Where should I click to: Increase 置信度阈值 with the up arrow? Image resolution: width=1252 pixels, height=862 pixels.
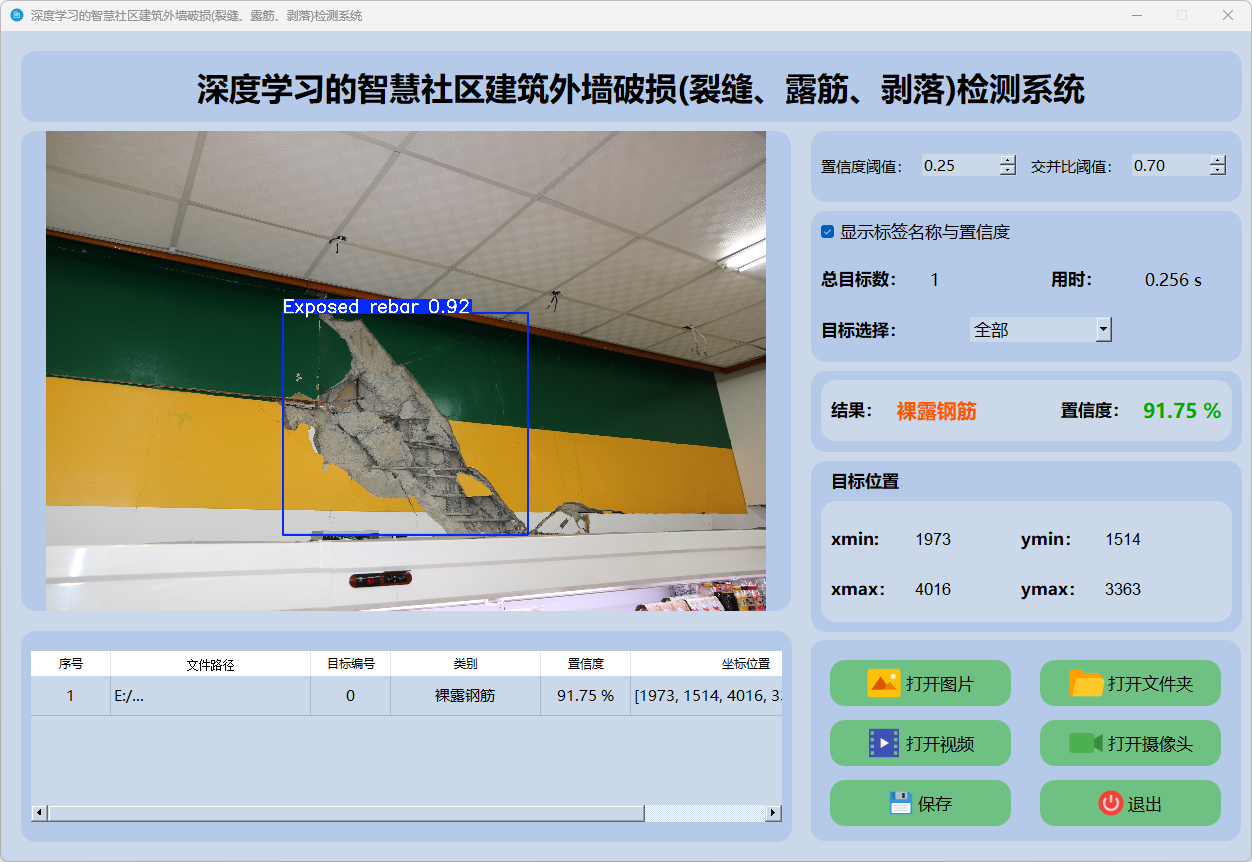1008,160
